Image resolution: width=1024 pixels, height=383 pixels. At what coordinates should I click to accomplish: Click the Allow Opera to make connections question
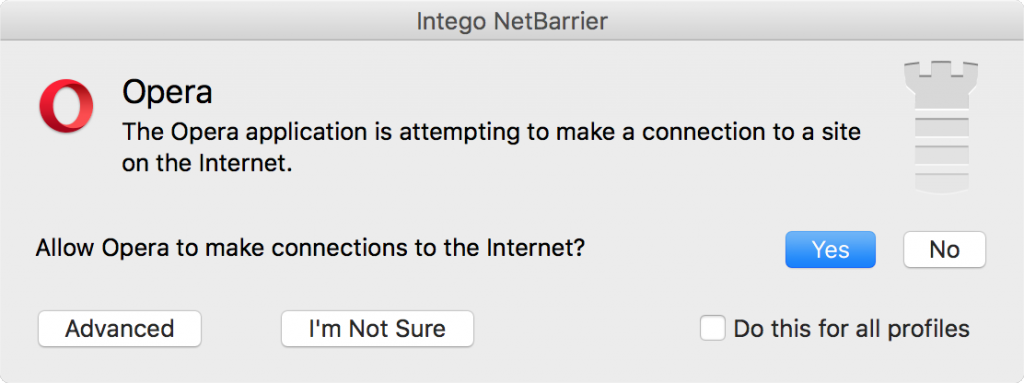click(310, 249)
